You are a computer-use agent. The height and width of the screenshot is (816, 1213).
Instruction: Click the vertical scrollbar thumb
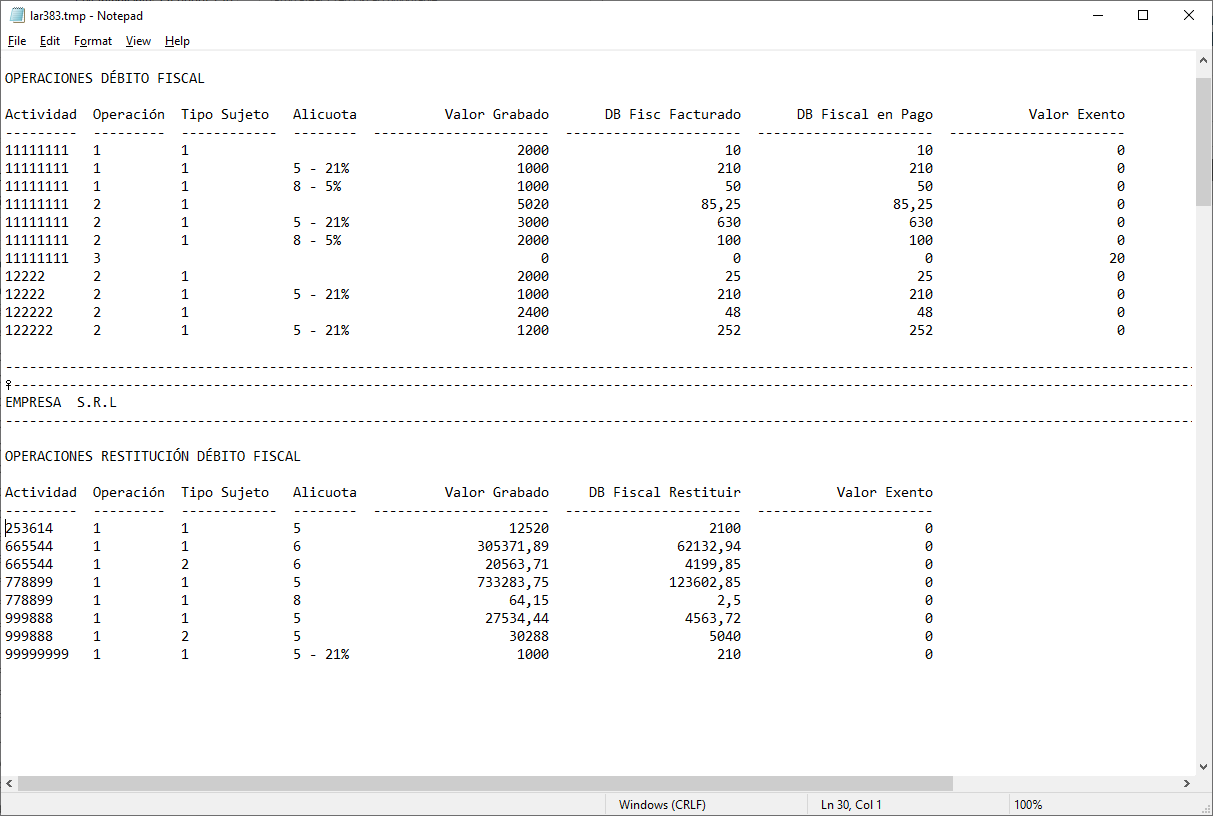1204,140
